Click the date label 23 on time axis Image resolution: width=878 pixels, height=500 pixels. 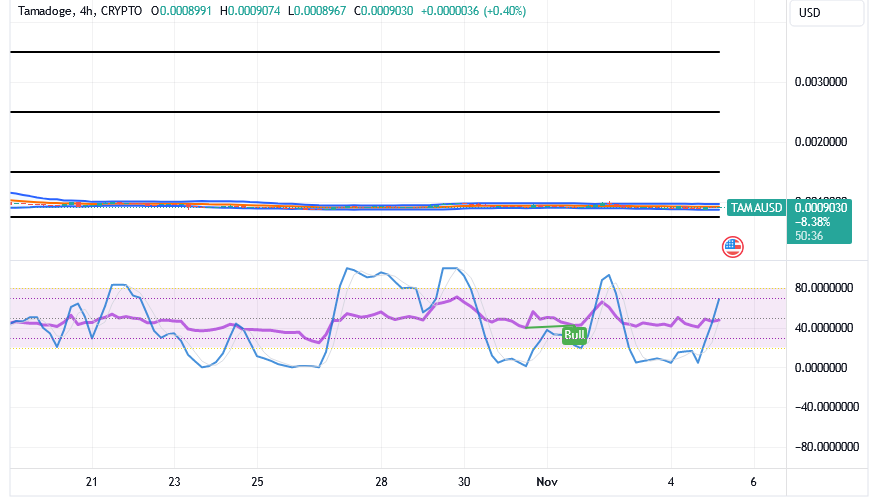click(x=174, y=482)
